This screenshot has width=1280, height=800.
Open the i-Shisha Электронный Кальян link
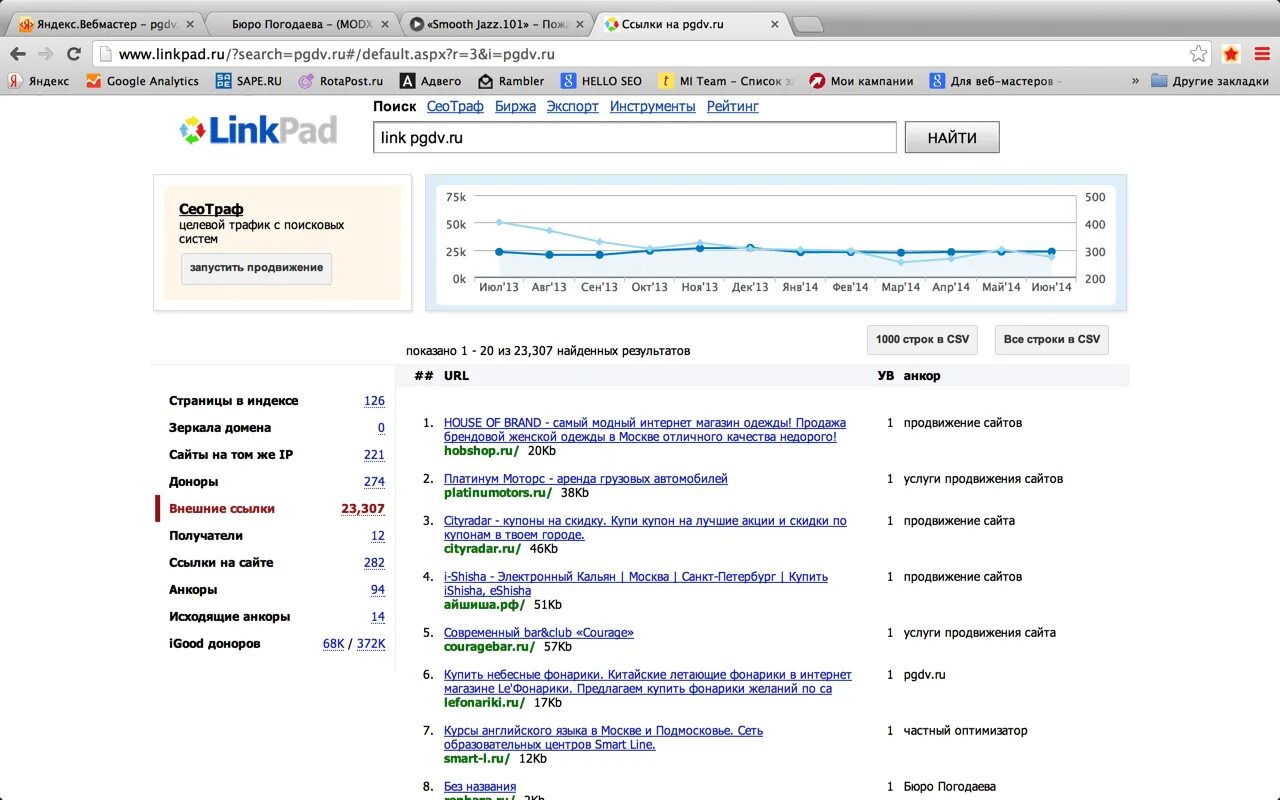636,584
